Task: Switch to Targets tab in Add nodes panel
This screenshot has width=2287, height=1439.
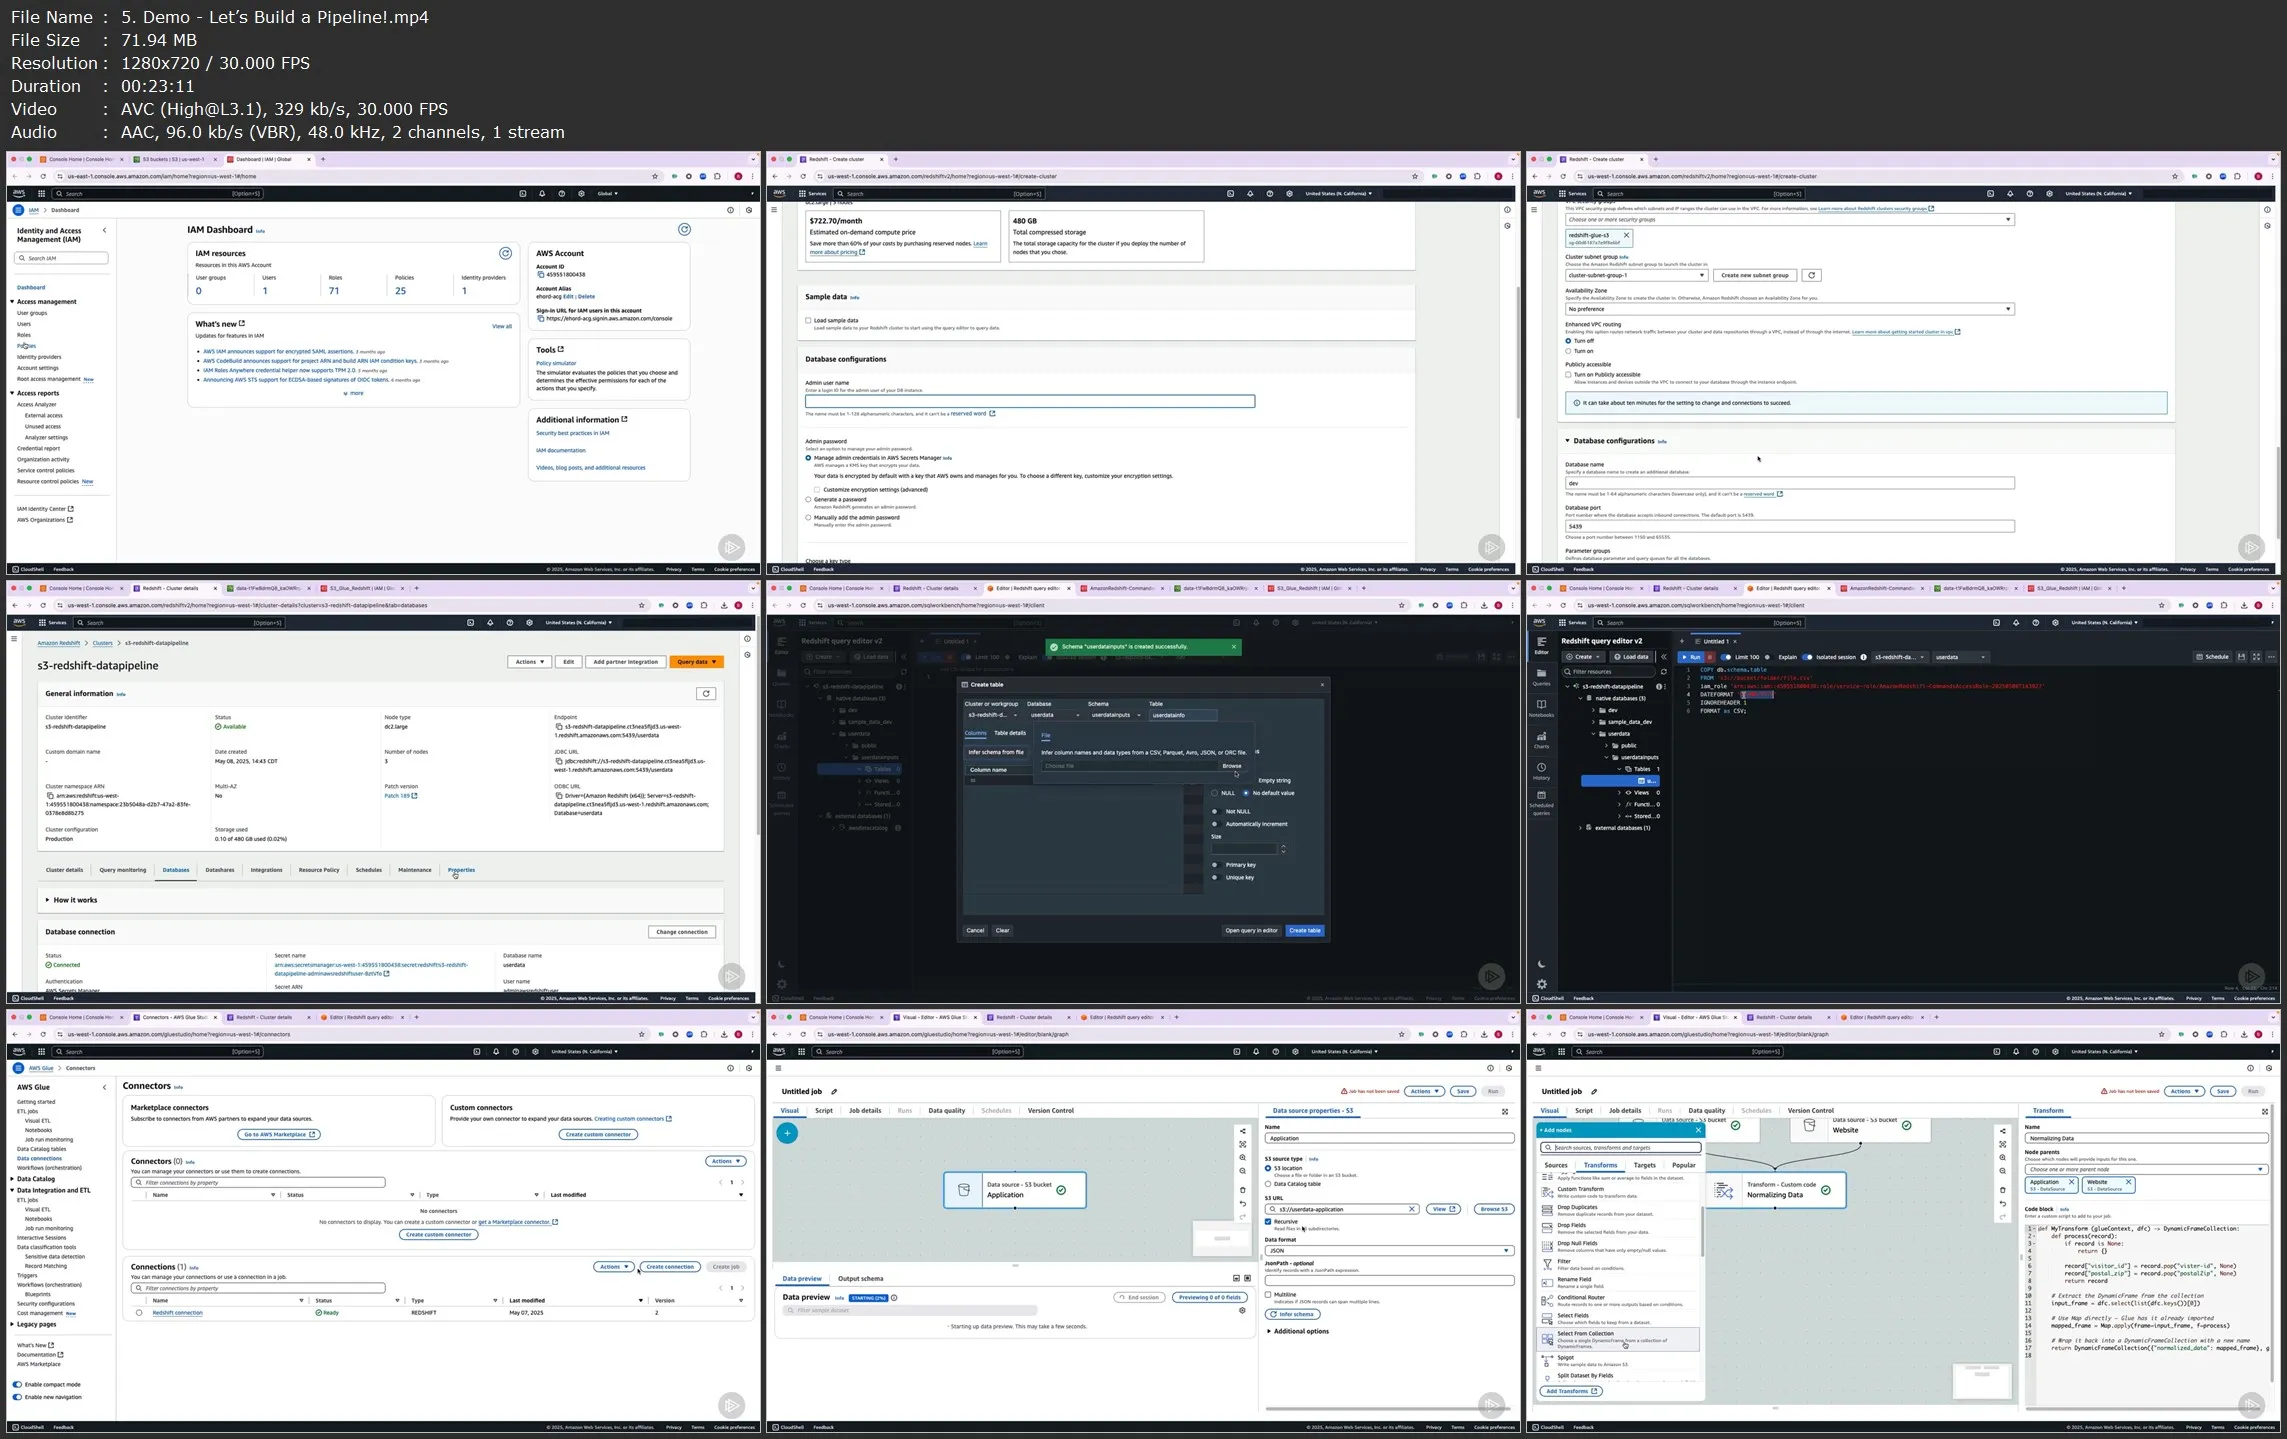Action: pyautogui.click(x=1644, y=1165)
